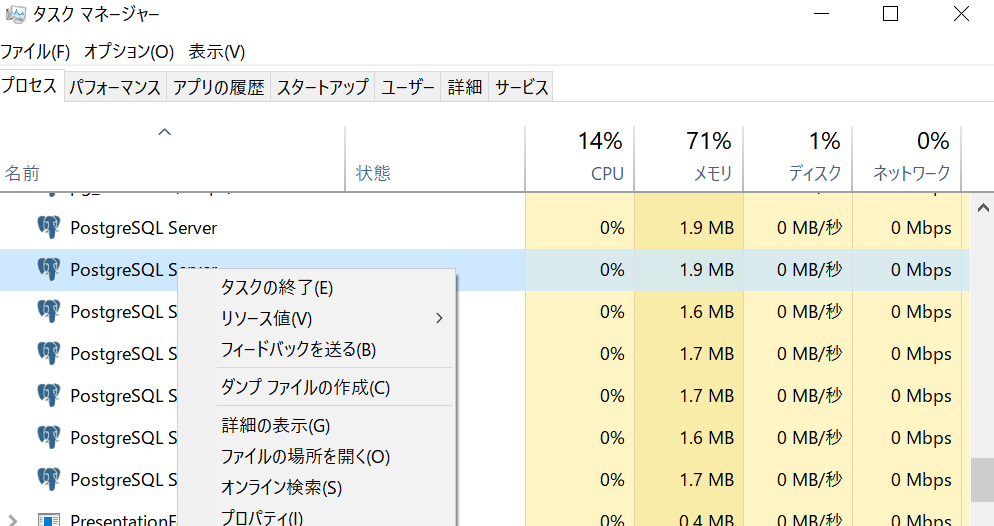994x526 pixels.
Task: Open the ファイル(F) menu
Action: click(35, 51)
